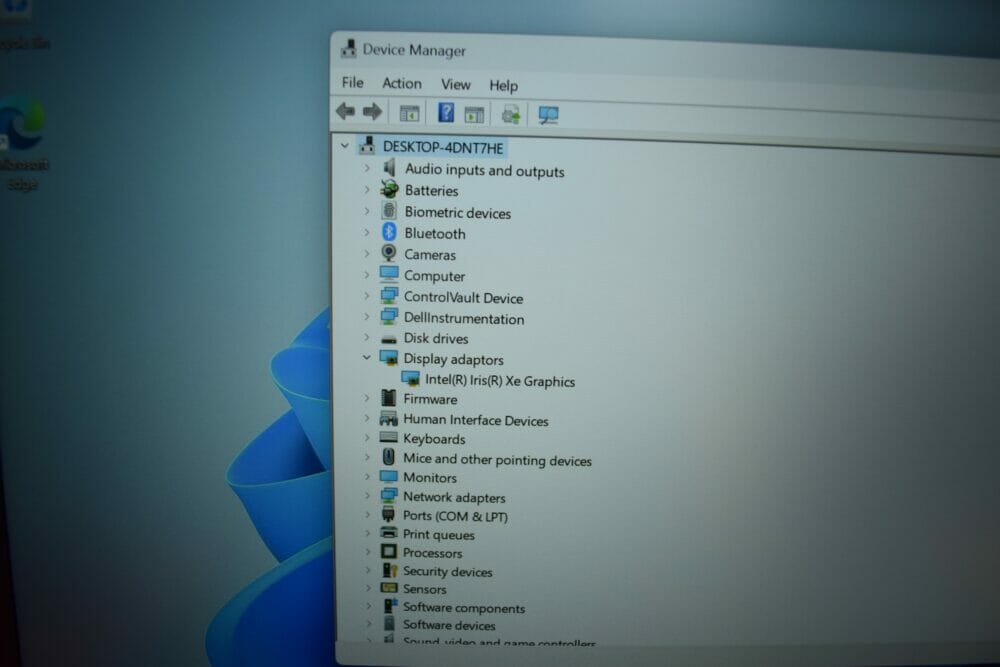Open the View menu
Viewport: 1000px width, 667px height.
tap(455, 84)
